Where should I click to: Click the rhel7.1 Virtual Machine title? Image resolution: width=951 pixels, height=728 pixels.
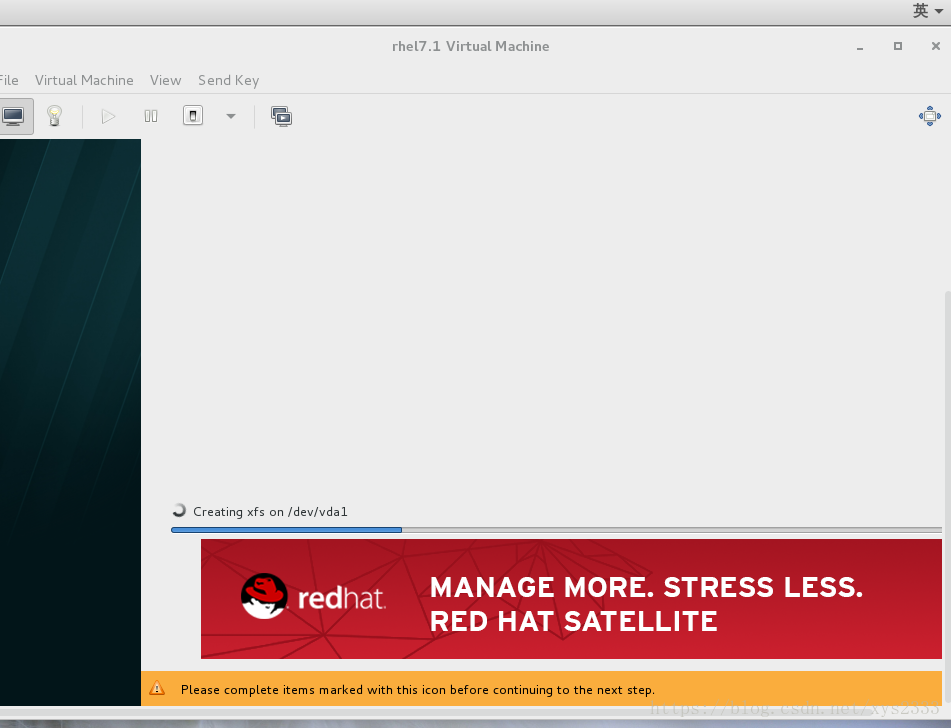pos(471,46)
